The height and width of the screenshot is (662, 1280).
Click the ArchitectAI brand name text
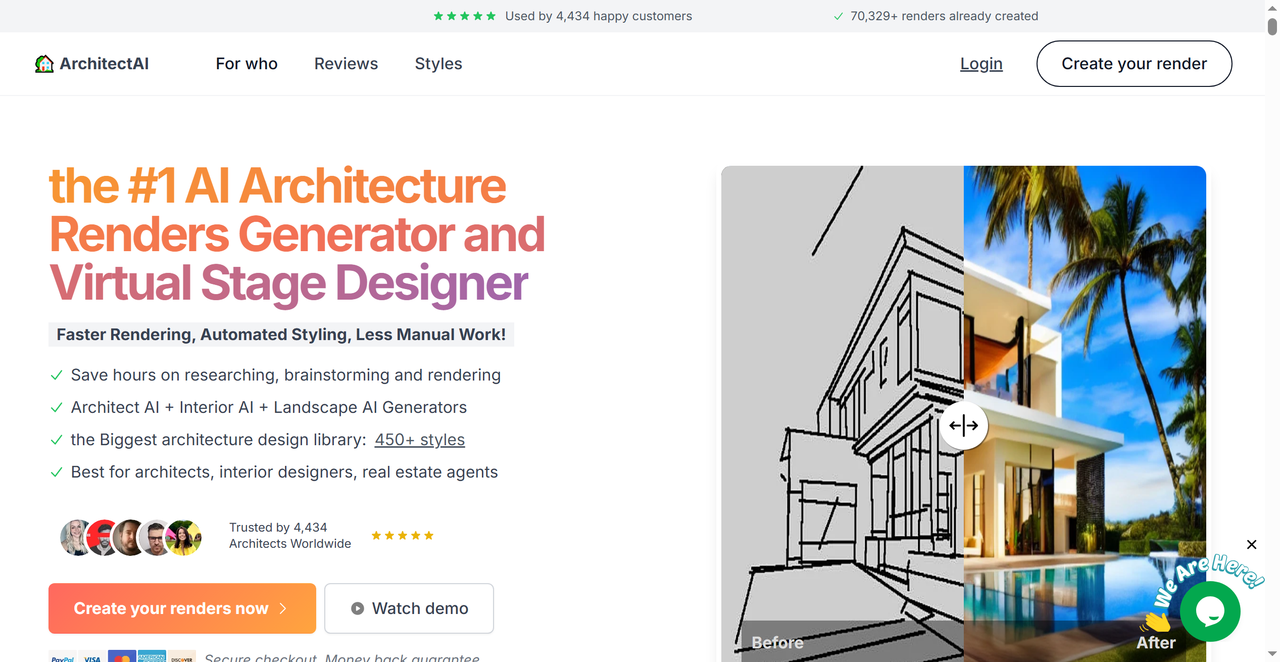(x=104, y=64)
